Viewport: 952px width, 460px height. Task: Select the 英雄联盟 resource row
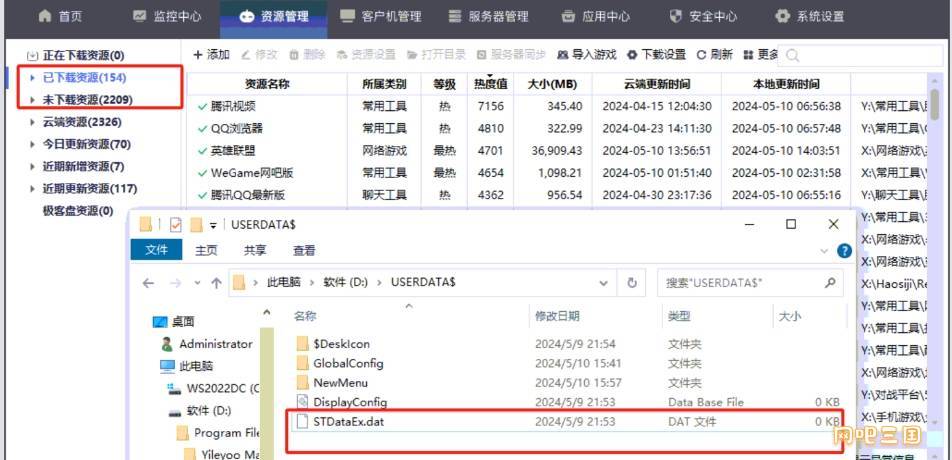(557, 151)
